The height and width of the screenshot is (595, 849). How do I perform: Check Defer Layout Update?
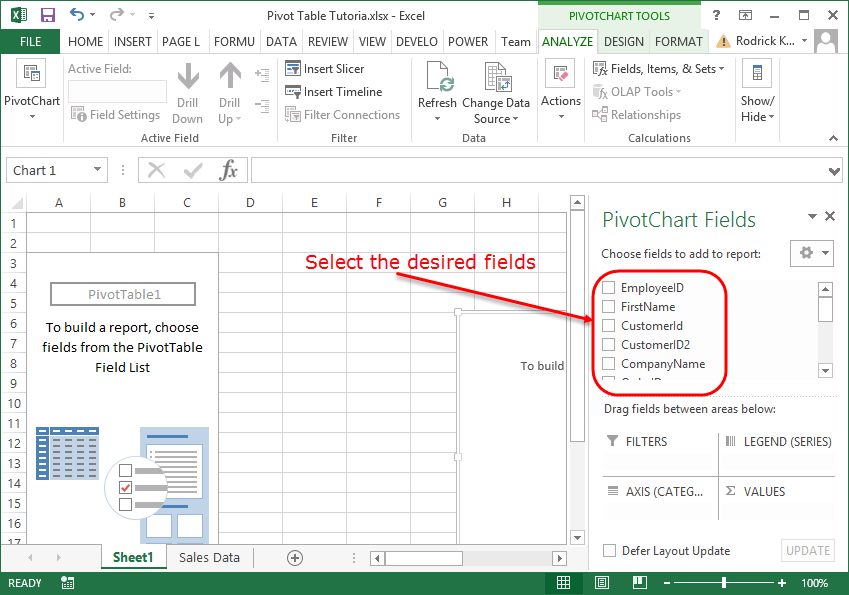(x=609, y=550)
